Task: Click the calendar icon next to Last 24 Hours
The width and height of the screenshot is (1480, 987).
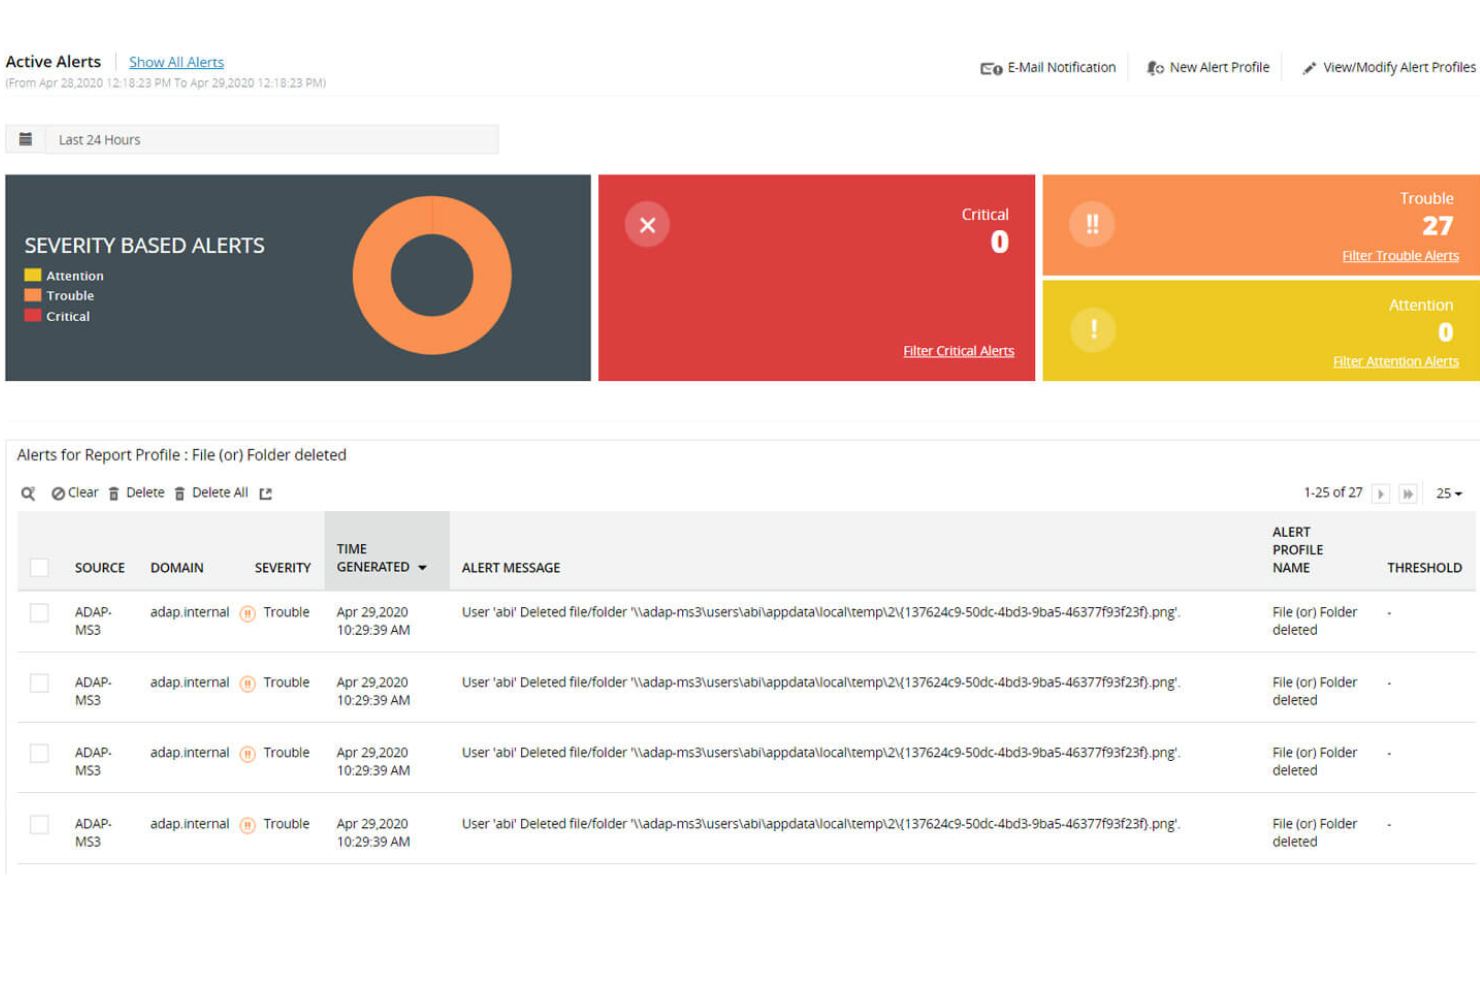Action: click(x=25, y=138)
